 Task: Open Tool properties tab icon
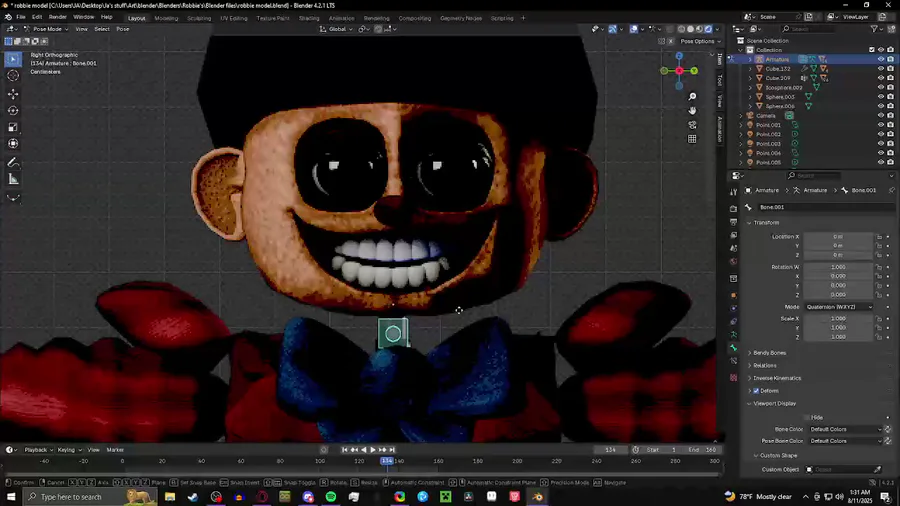733,192
